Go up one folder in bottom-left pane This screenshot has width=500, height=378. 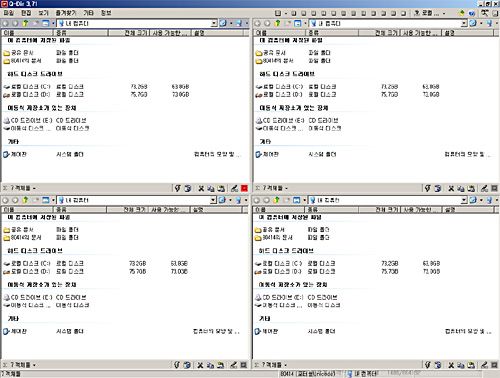point(25,200)
